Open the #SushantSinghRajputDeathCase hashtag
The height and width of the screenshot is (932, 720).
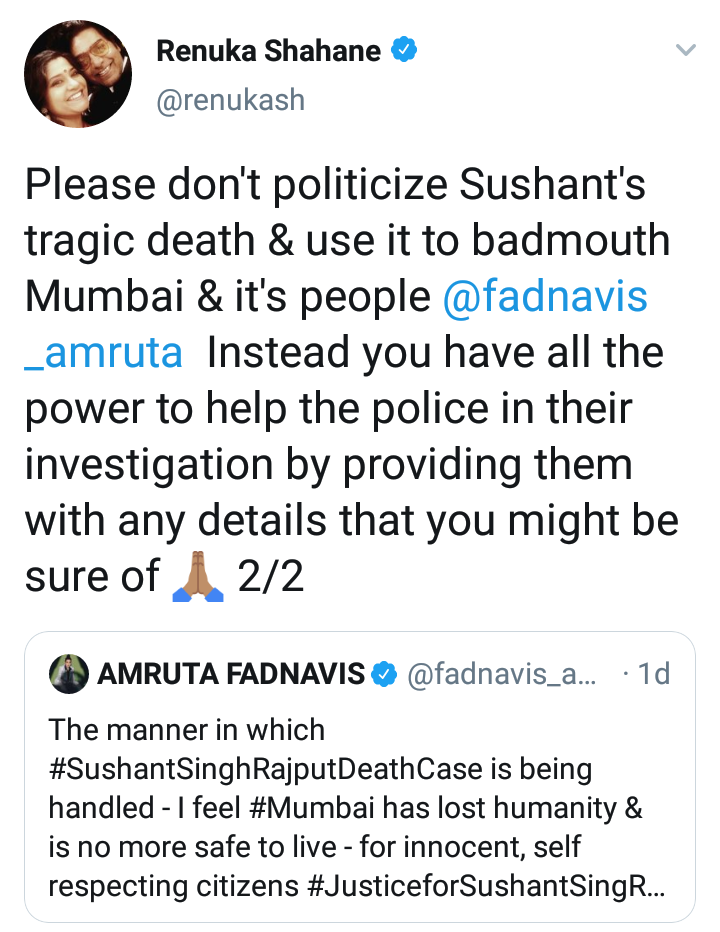click(320, 770)
